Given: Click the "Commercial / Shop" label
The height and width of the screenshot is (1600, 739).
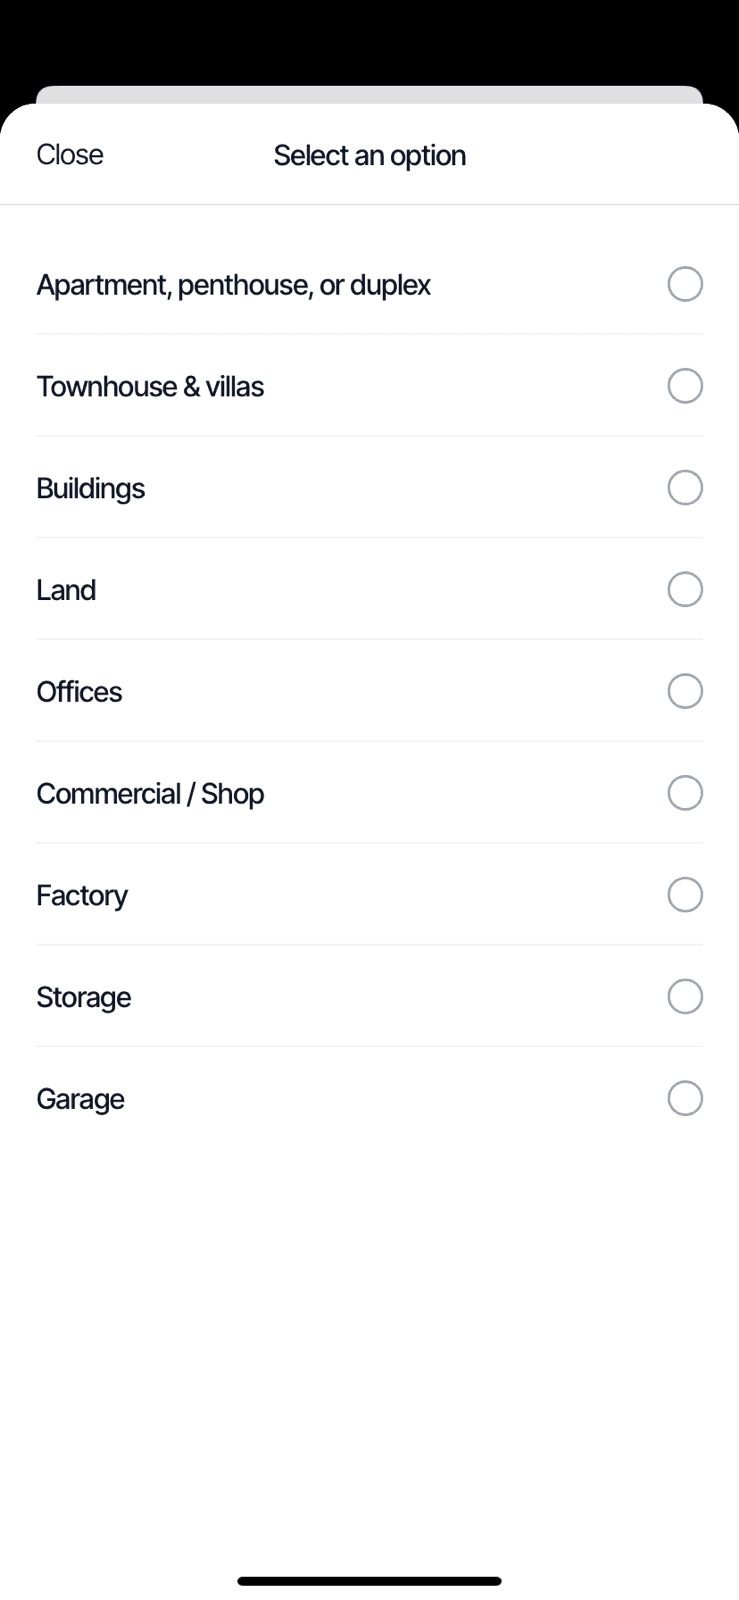Looking at the screenshot, I should pyautogui.click(x=150, y=794).
